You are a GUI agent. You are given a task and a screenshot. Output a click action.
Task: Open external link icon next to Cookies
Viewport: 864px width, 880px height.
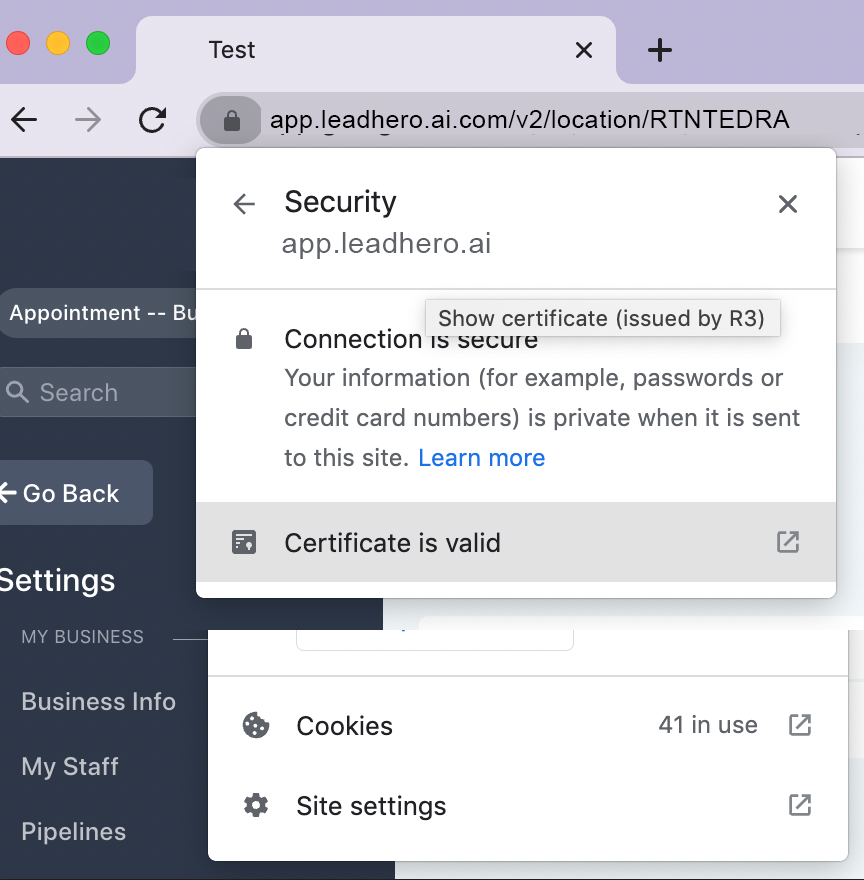point(799,725)
